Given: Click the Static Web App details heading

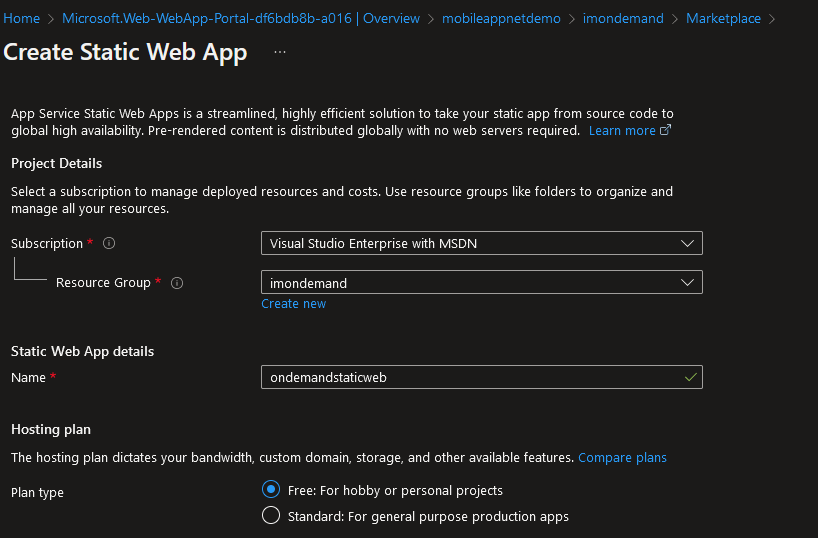Looking at the screenshot, I should pyautogui.click(x=82, y=351).
